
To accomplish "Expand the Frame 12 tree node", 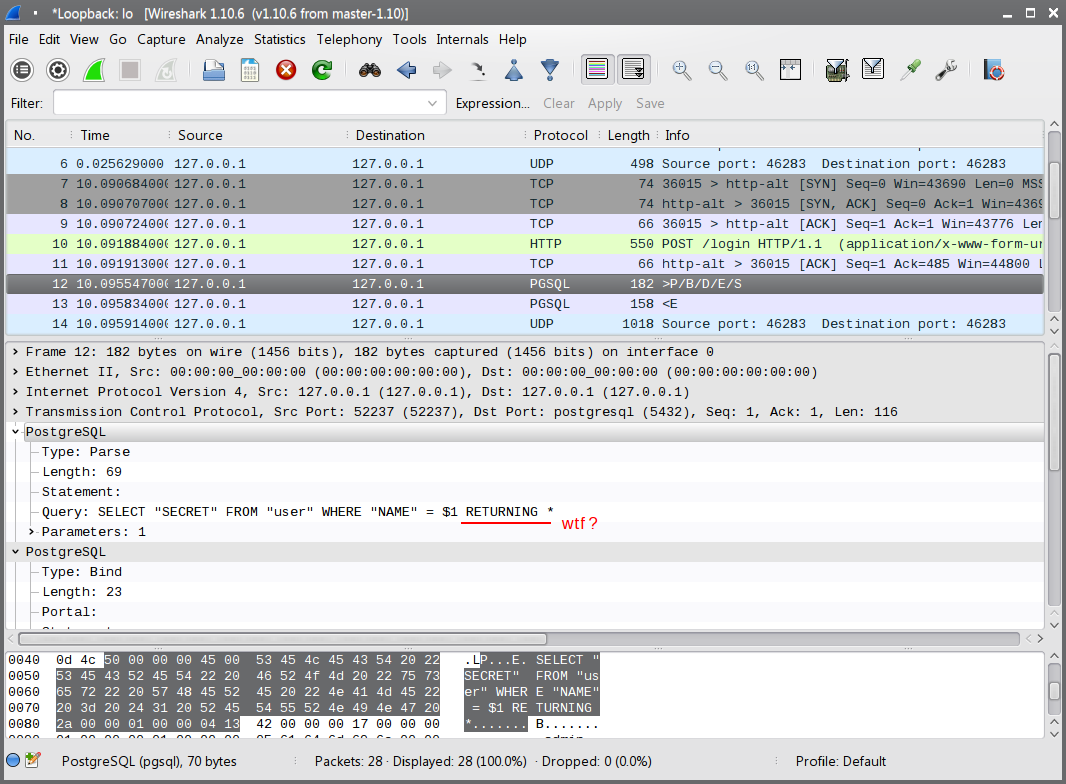I will [15, 352].
